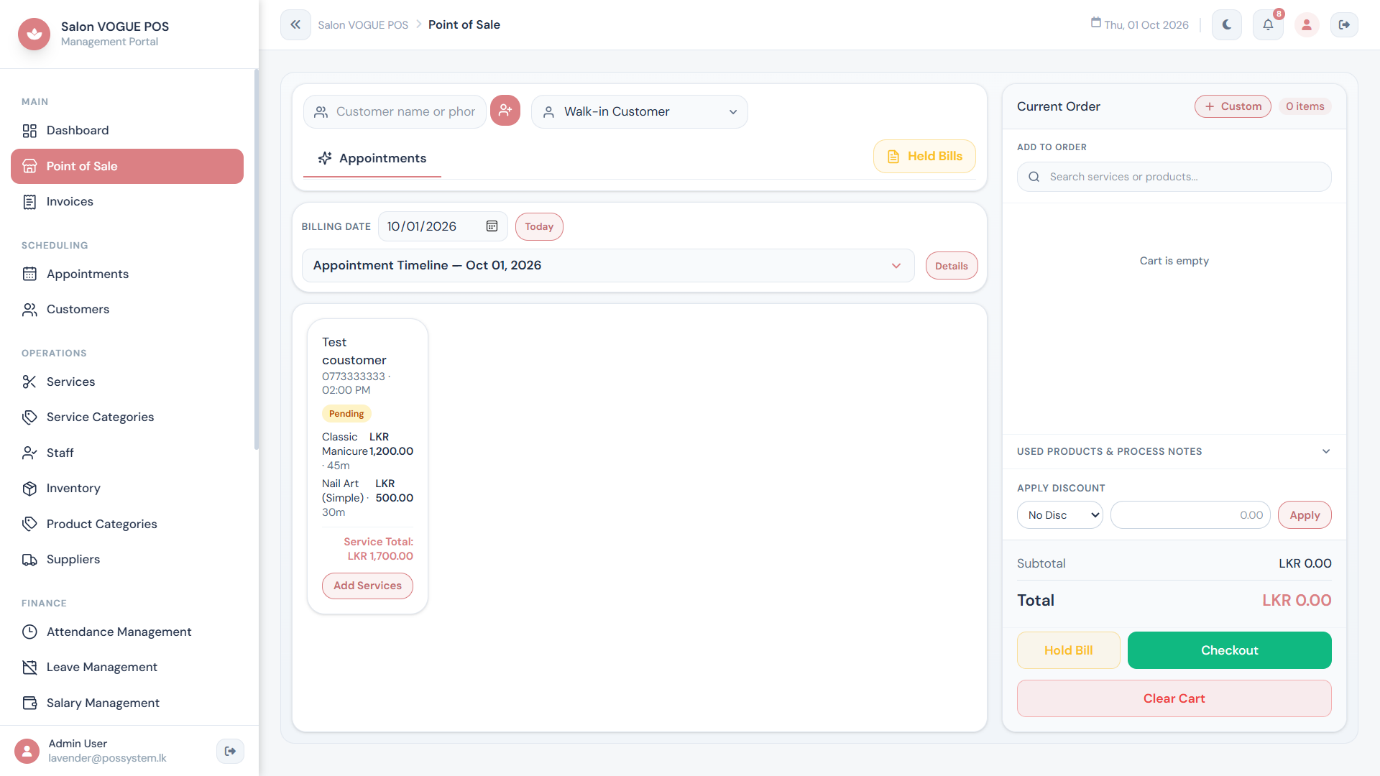The width and height of the screenshot is (1380, 776).
Task: Open calendar picker icon in billing date
Action: click(x=492, y=226)
